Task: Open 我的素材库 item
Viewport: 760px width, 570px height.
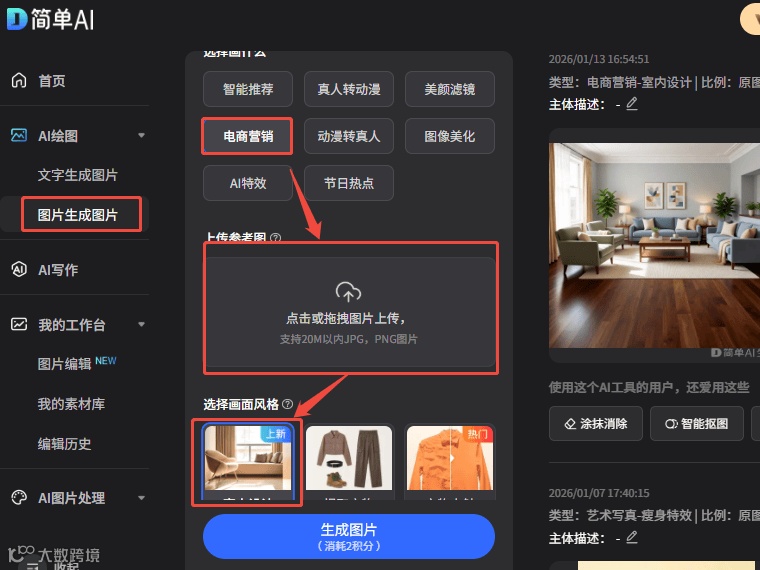Action: click(71, 404)
